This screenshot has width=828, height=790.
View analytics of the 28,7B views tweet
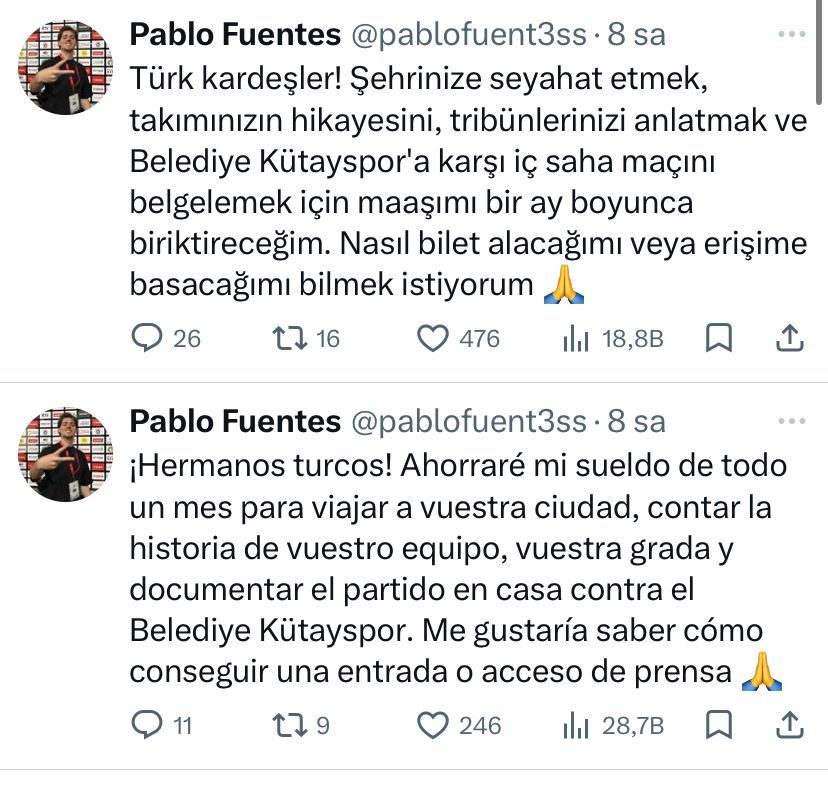(576, 724)
